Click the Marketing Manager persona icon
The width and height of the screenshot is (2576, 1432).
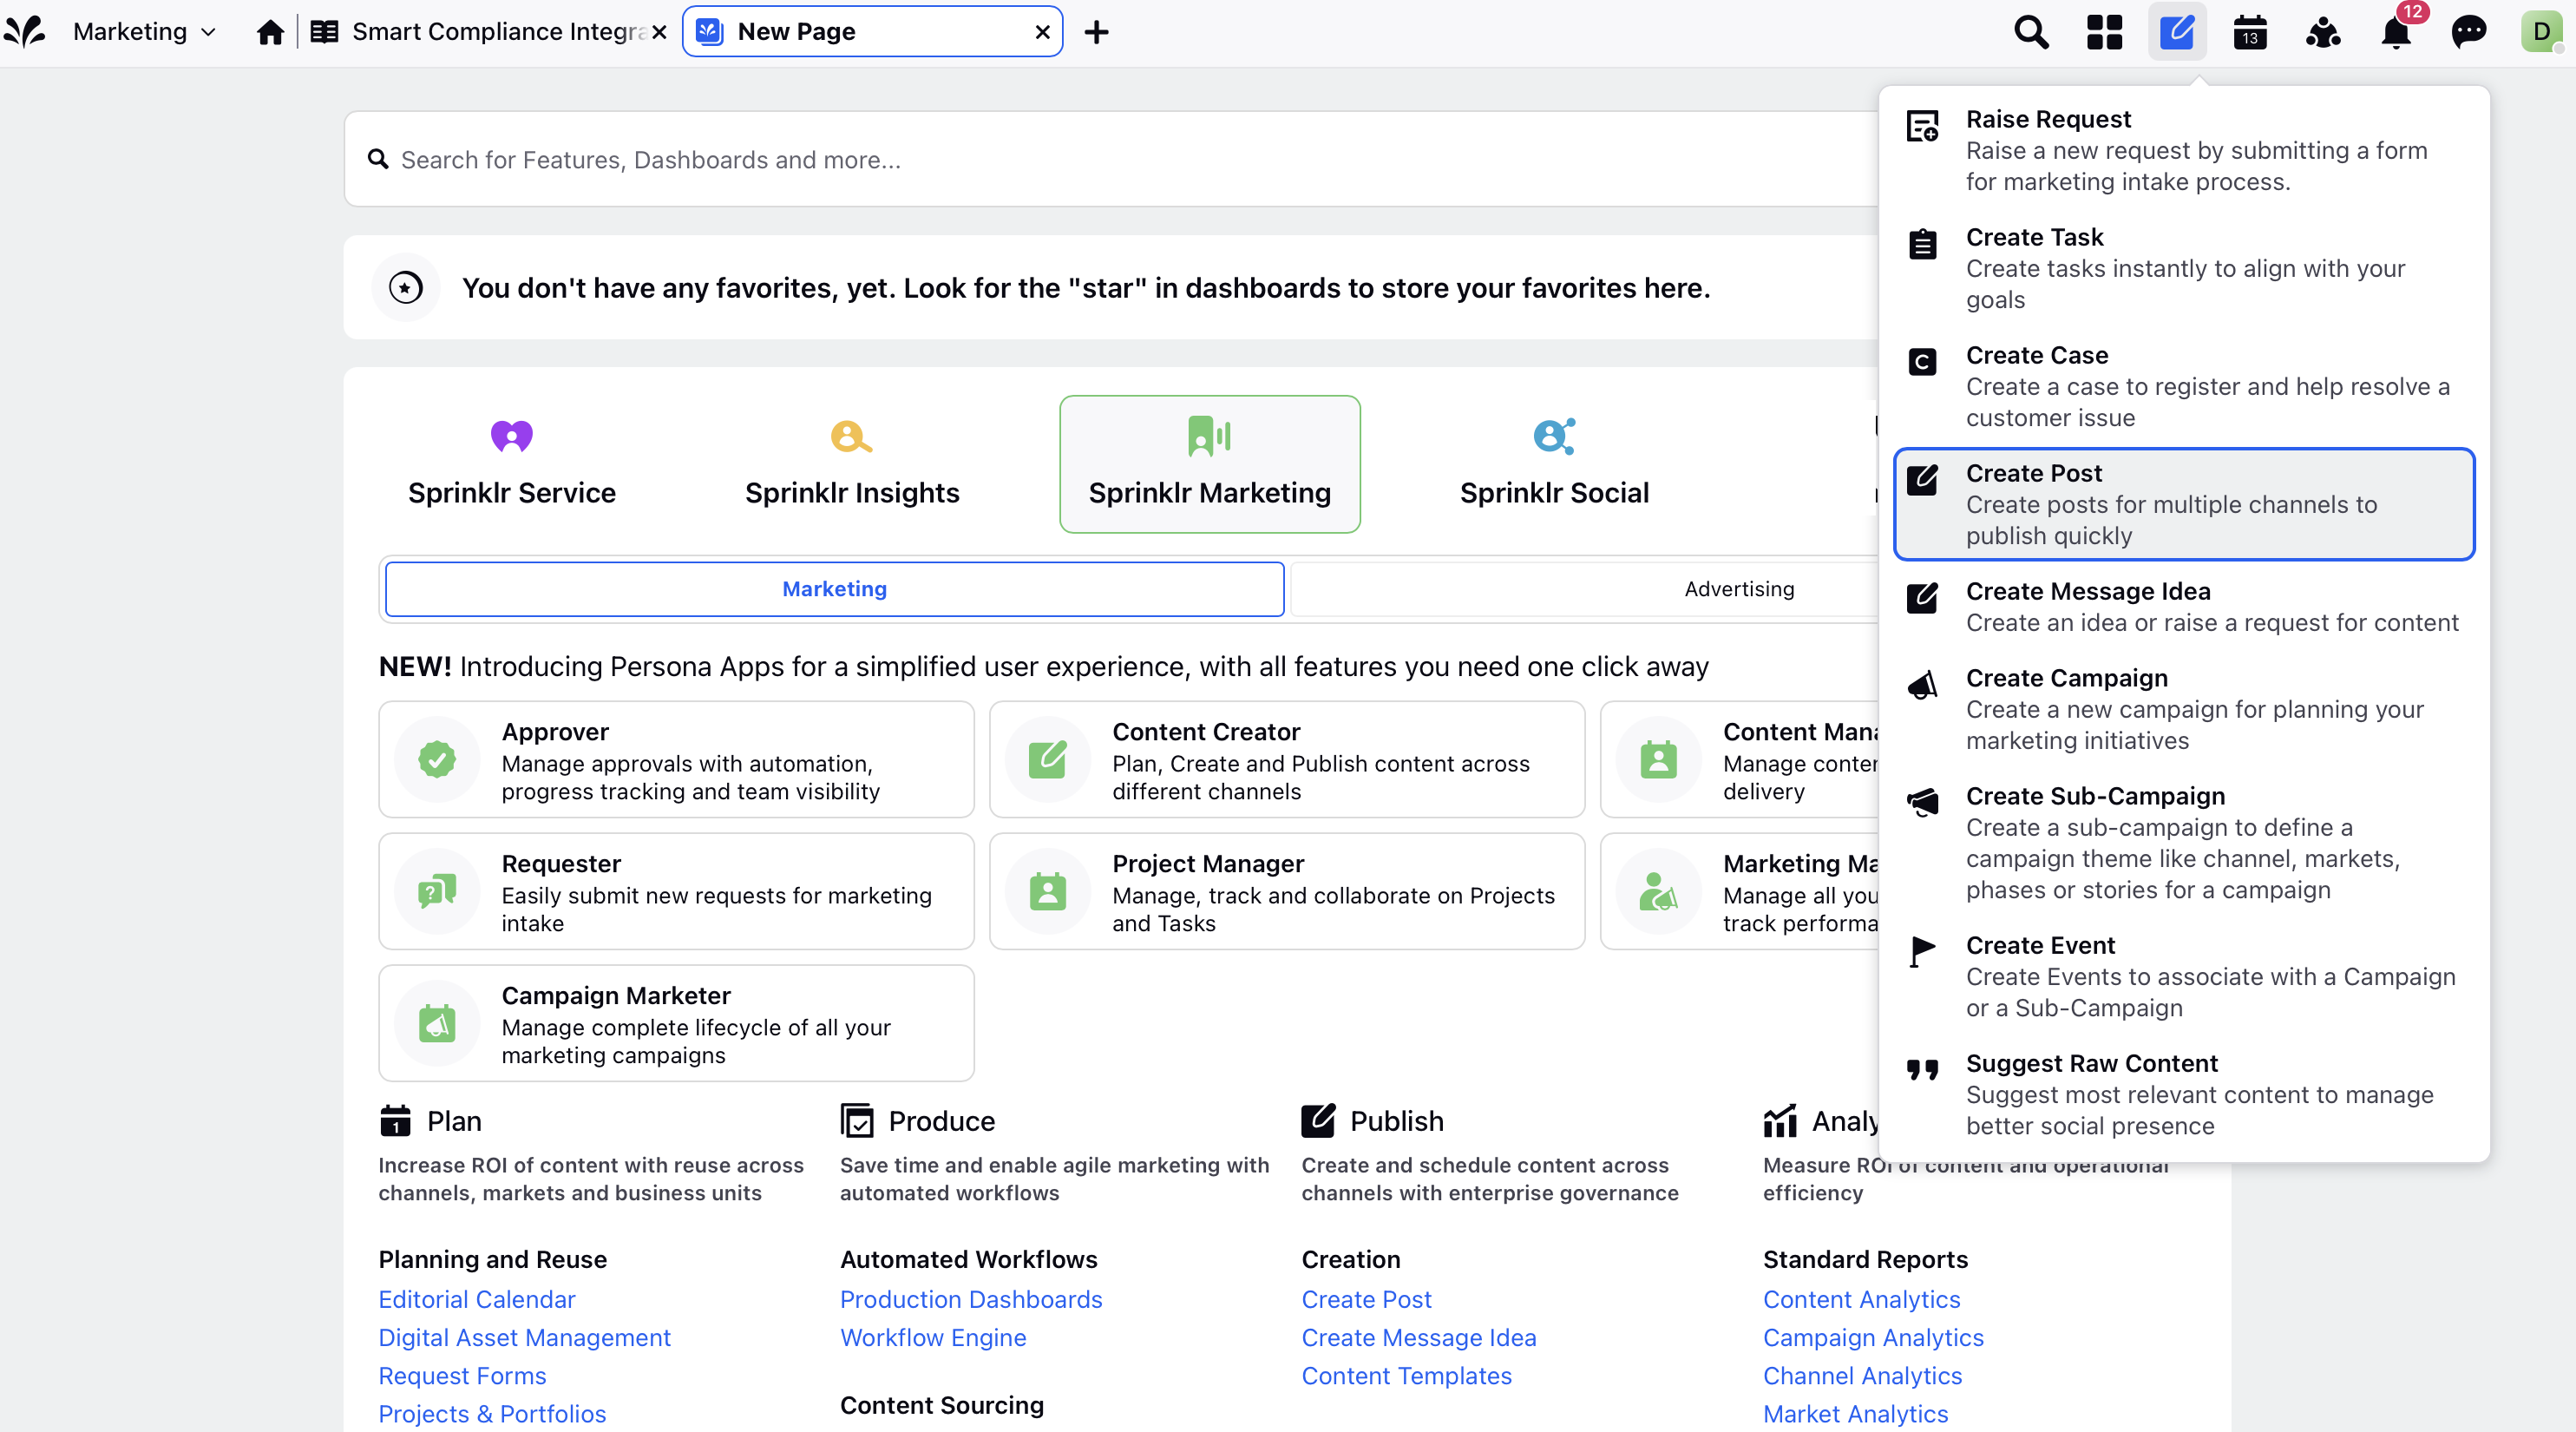coord(1658,892)
